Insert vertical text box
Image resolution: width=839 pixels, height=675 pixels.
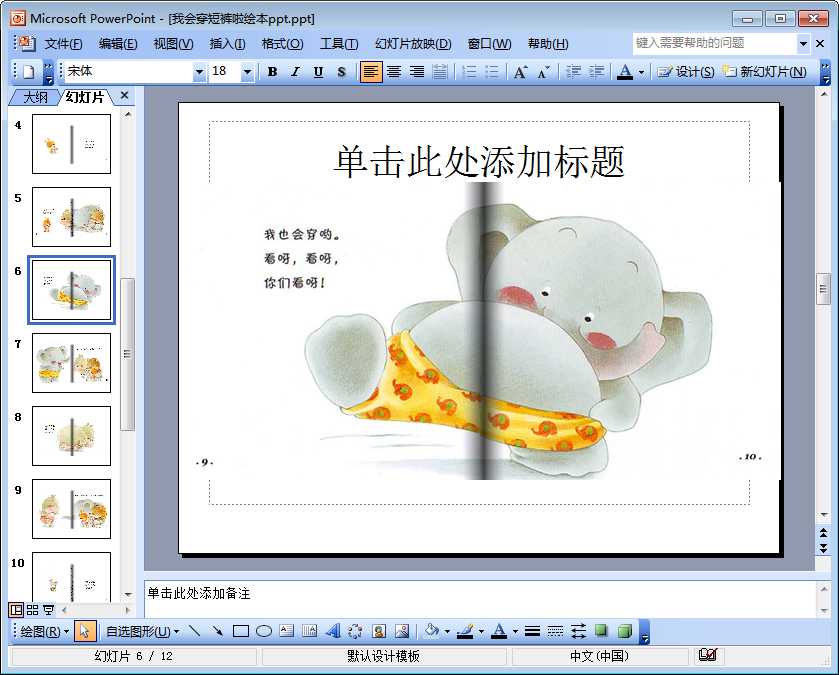tap(309, 631)
